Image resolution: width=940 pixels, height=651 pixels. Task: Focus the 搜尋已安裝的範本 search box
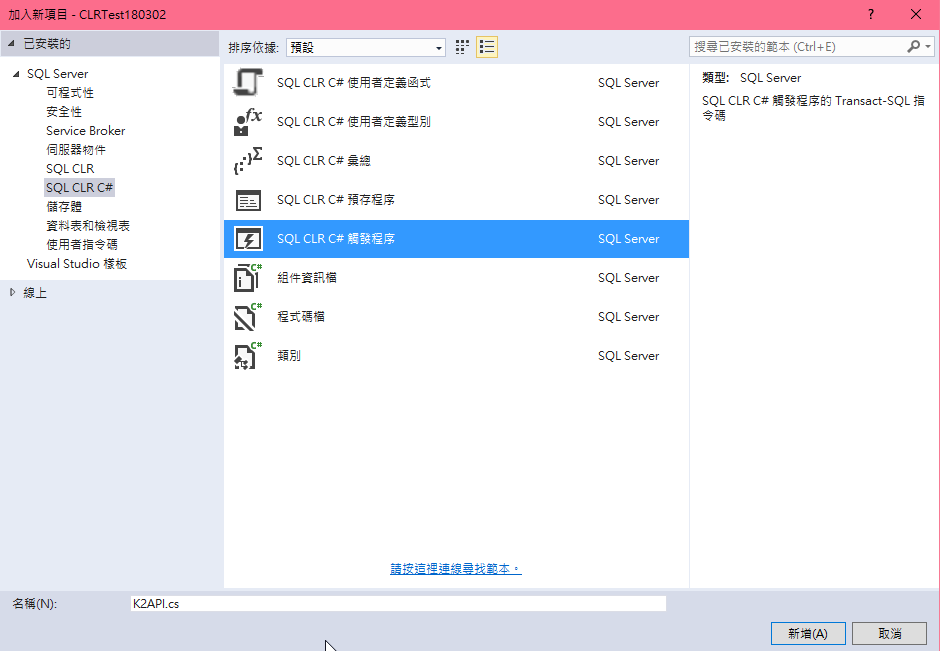tap(799, 46)
